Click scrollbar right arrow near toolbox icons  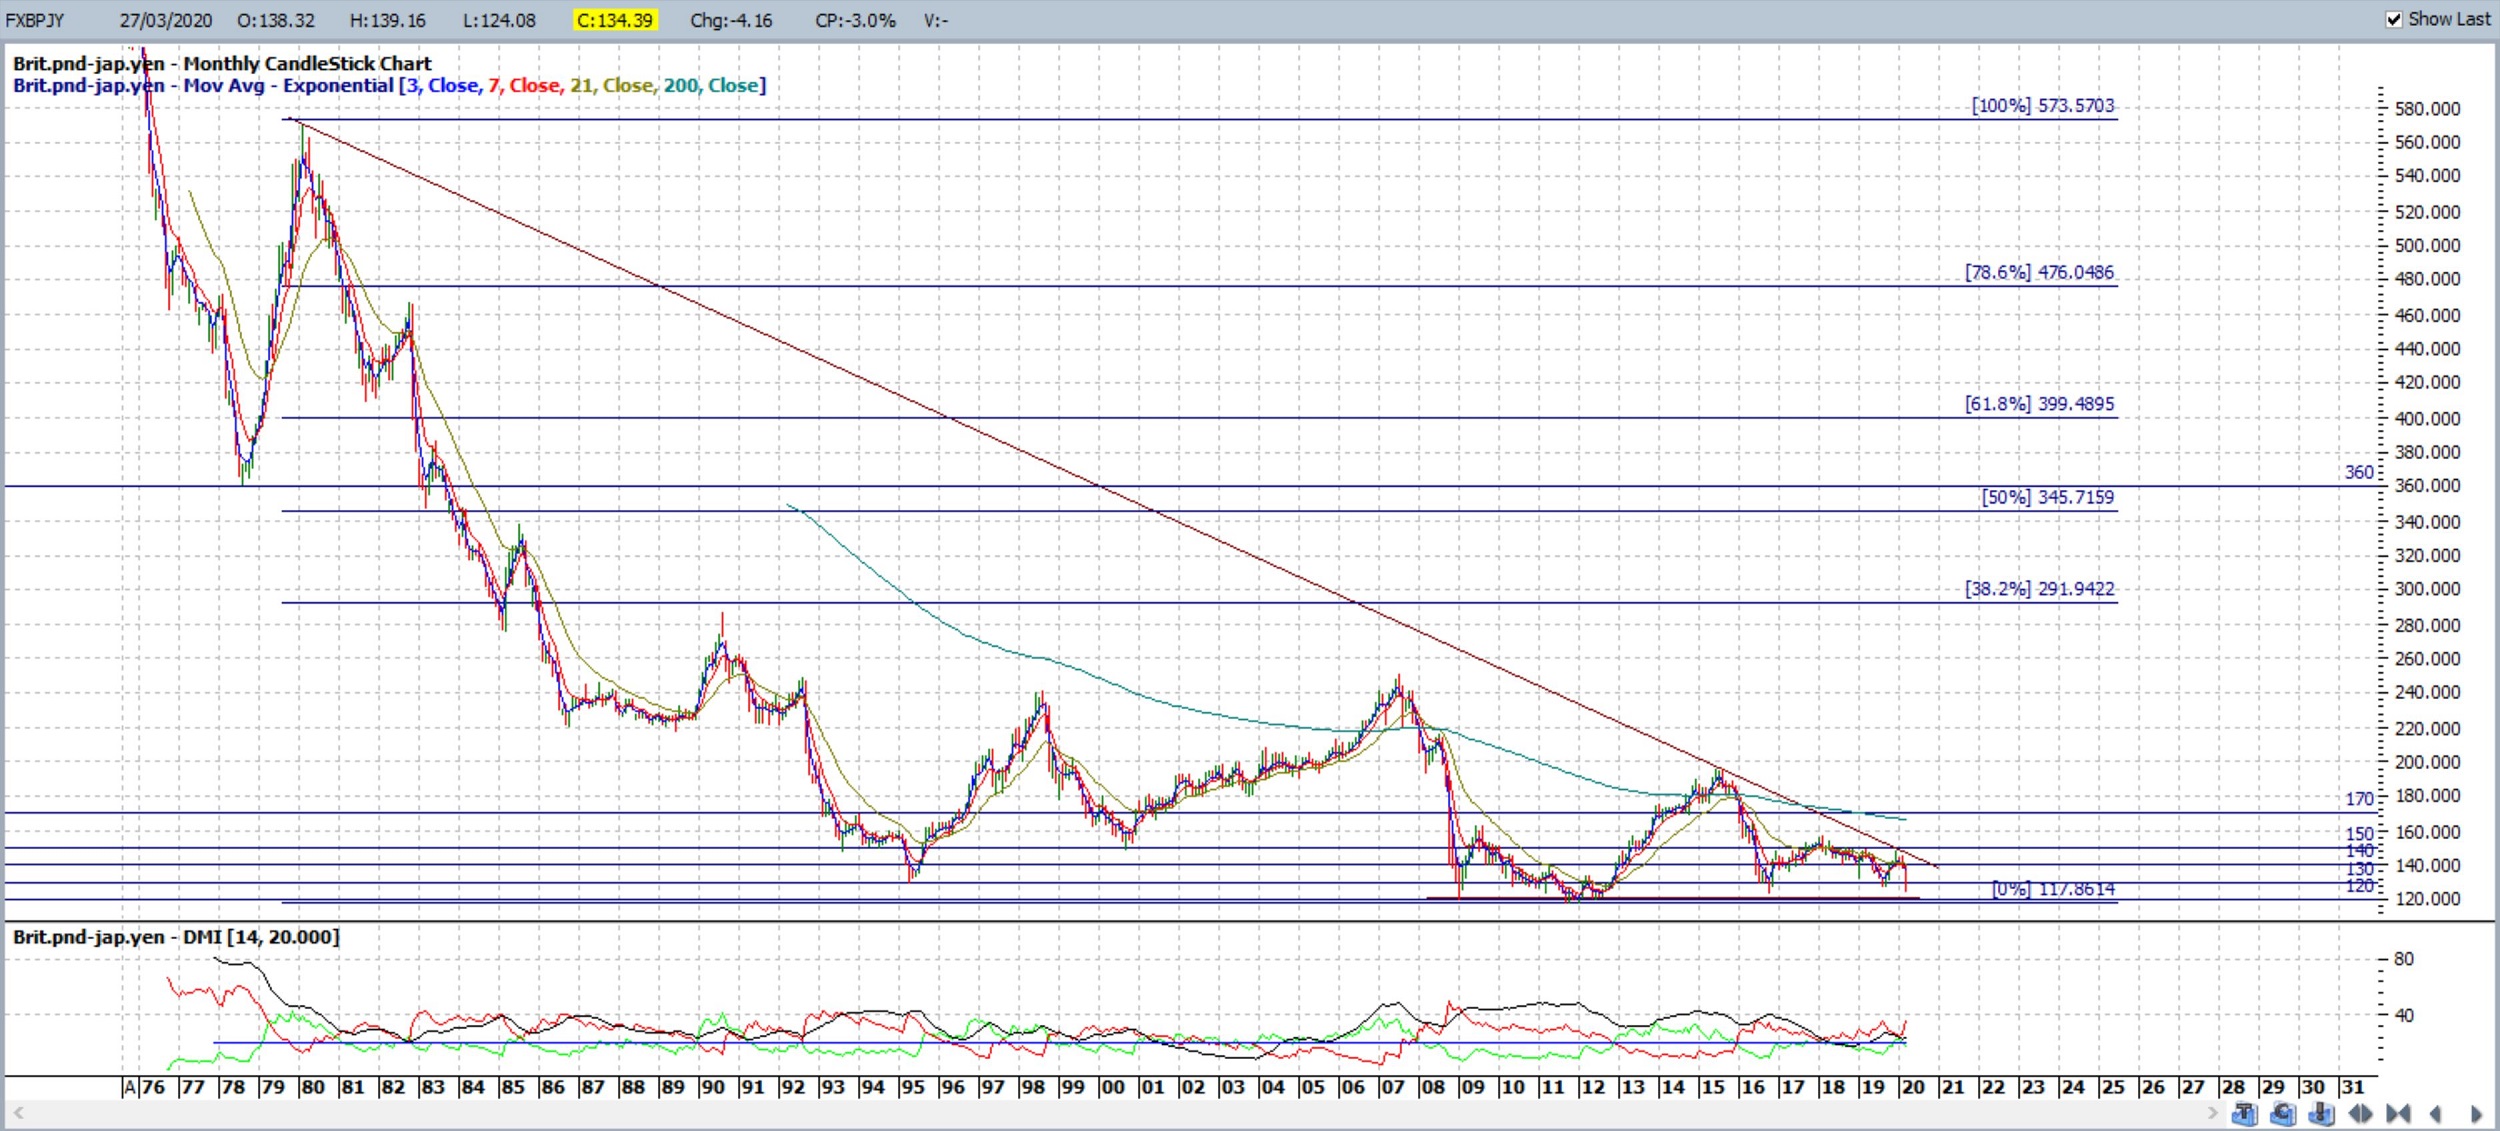[2212, 1112]
